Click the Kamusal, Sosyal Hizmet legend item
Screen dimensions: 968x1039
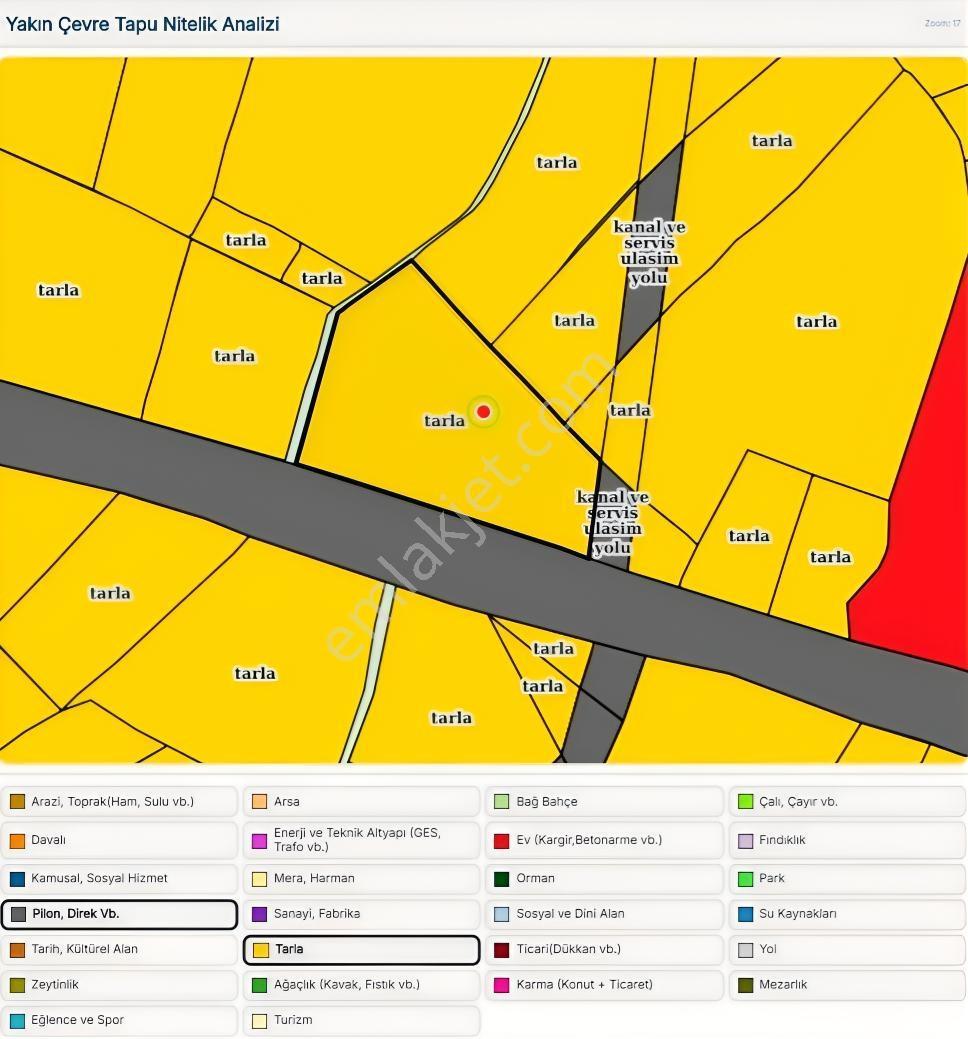pyautogui.click(x=119, y=879)
